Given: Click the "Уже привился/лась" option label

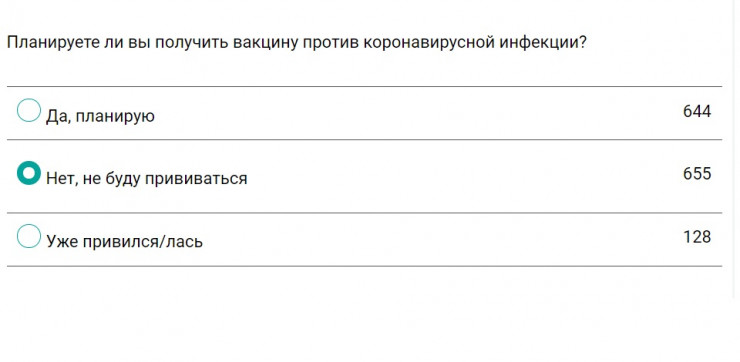Looking at the screenshot, I should pyautogui.click(x=124, y=242).
